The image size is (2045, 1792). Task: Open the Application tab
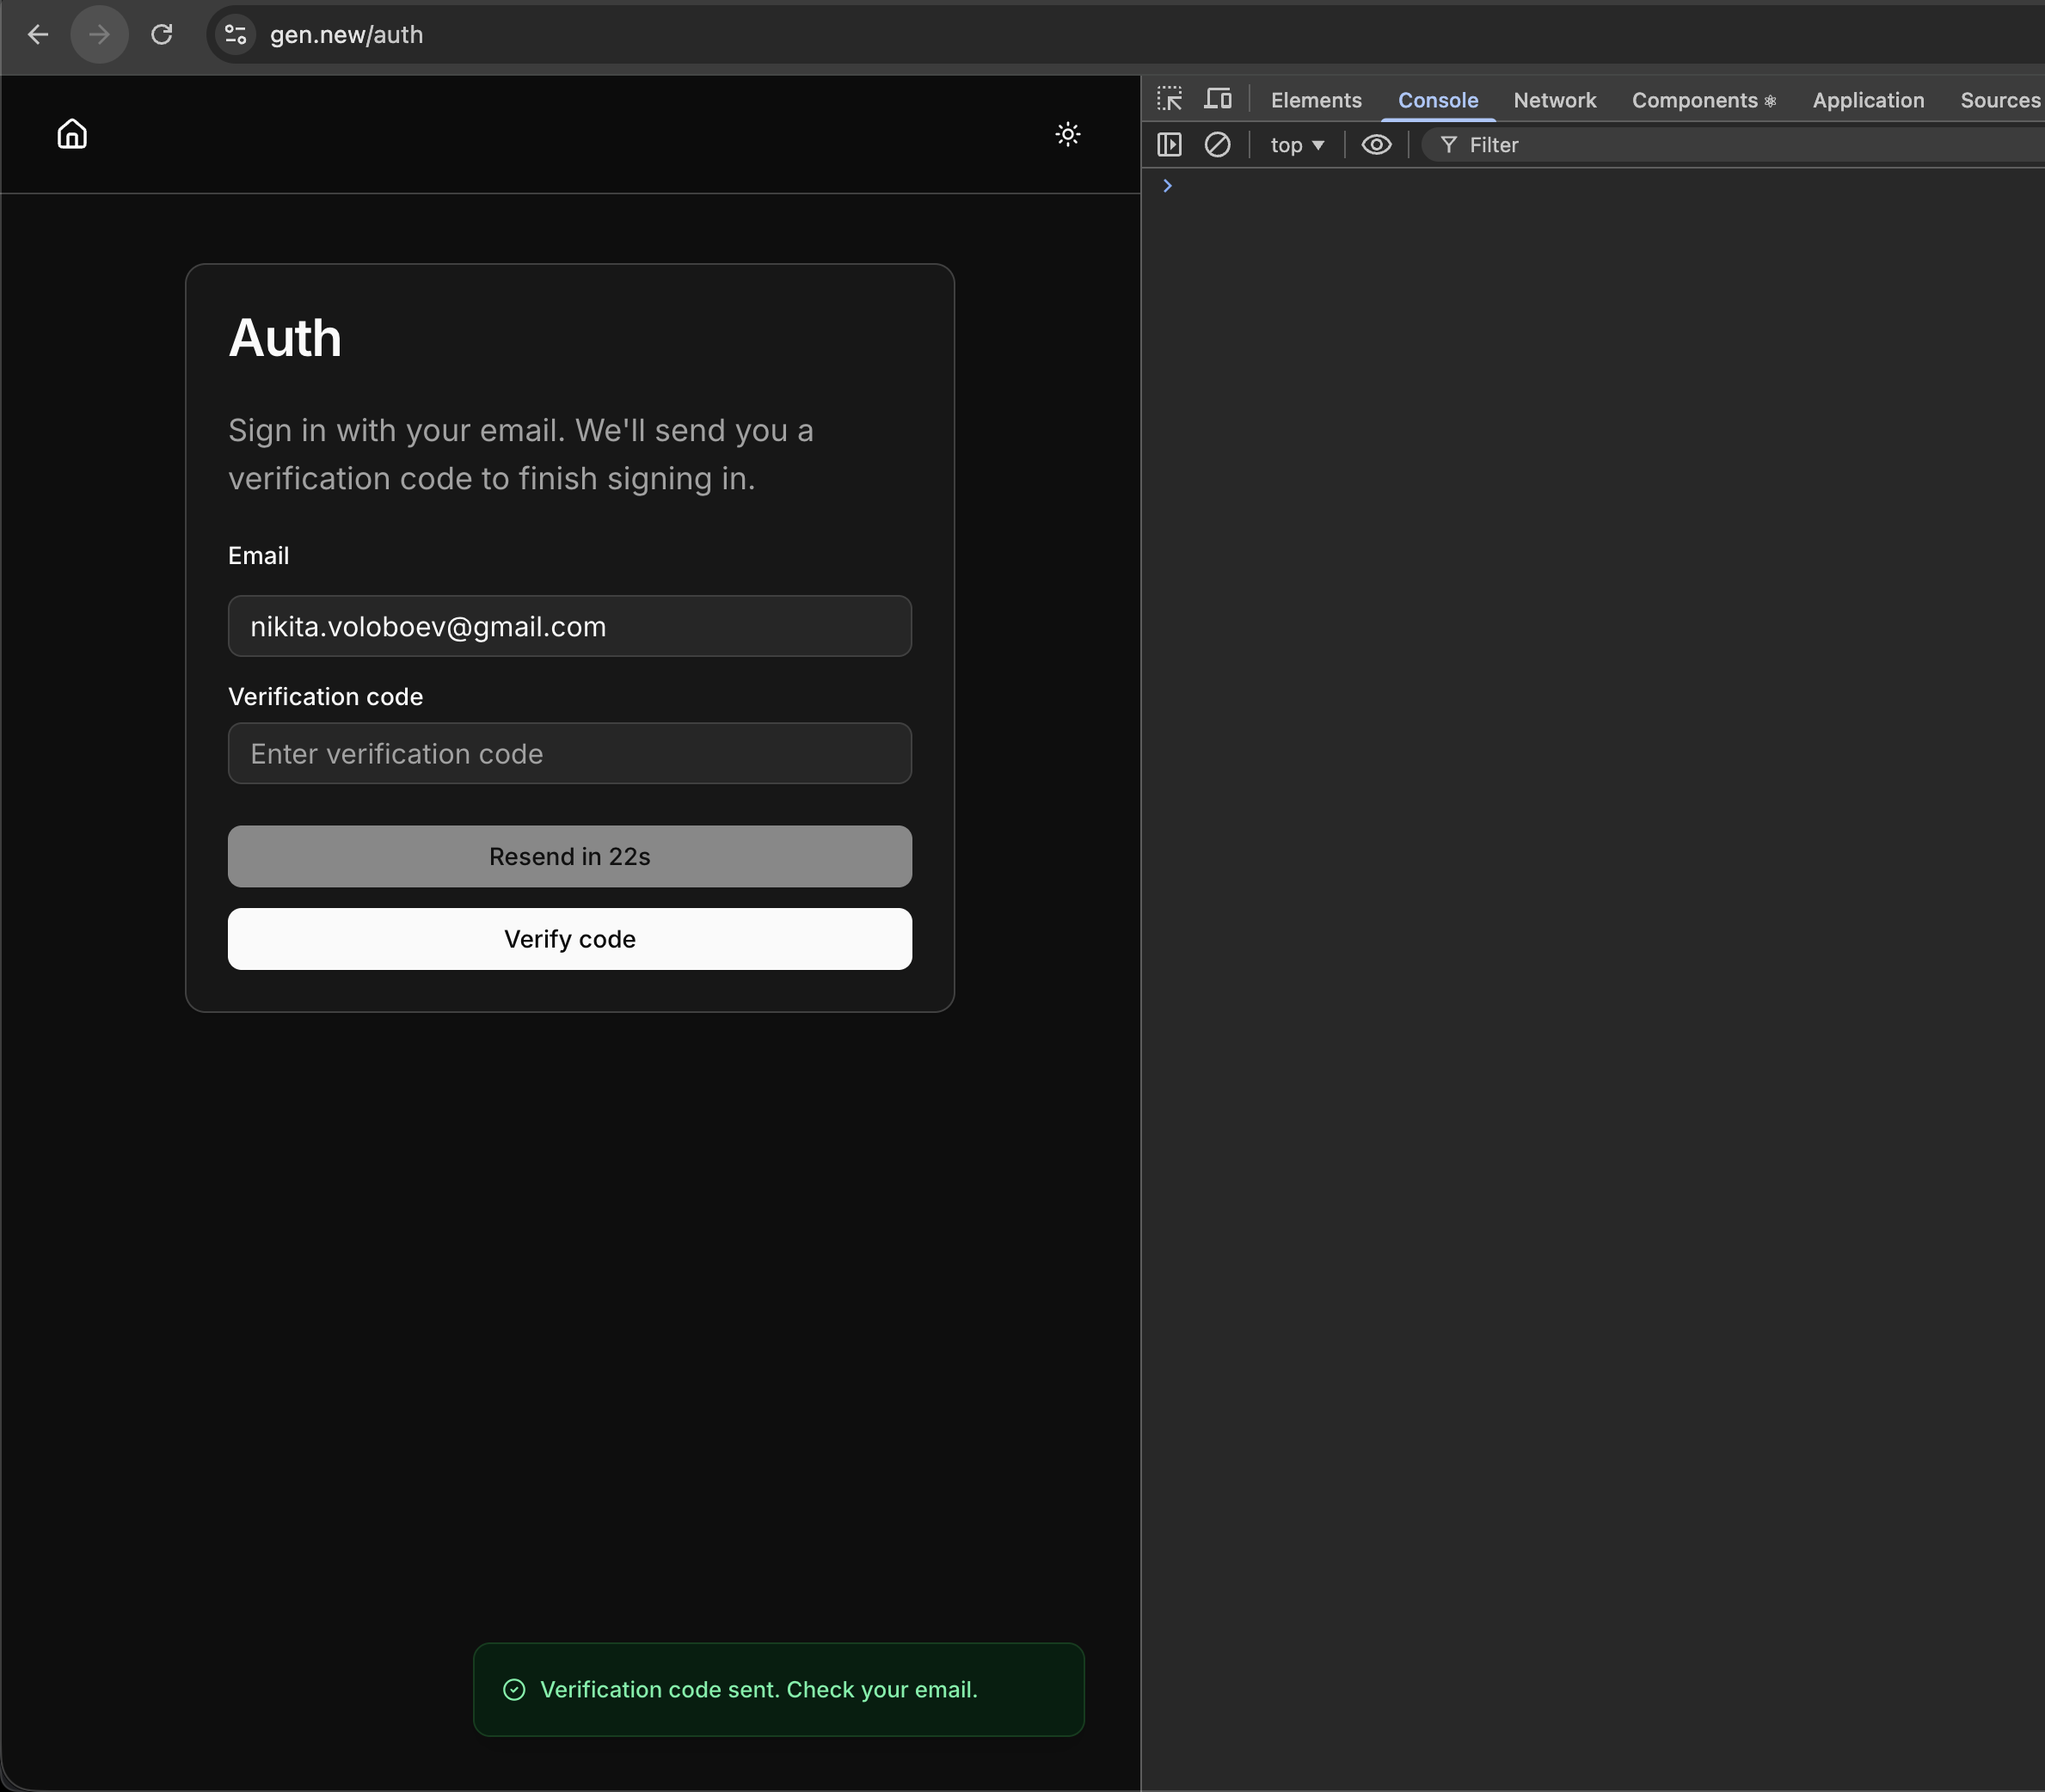[x=1868, y=100]
